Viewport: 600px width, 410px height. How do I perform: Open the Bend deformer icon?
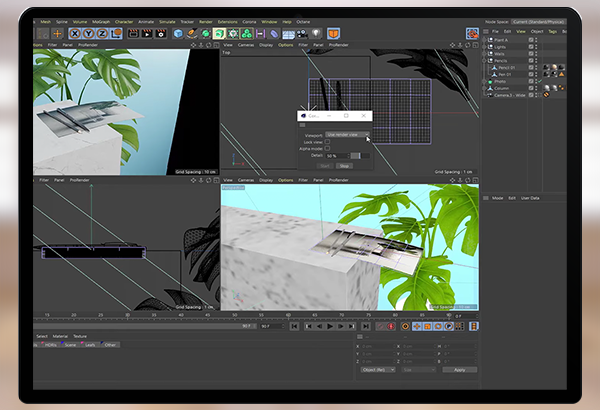coord(274,34)
